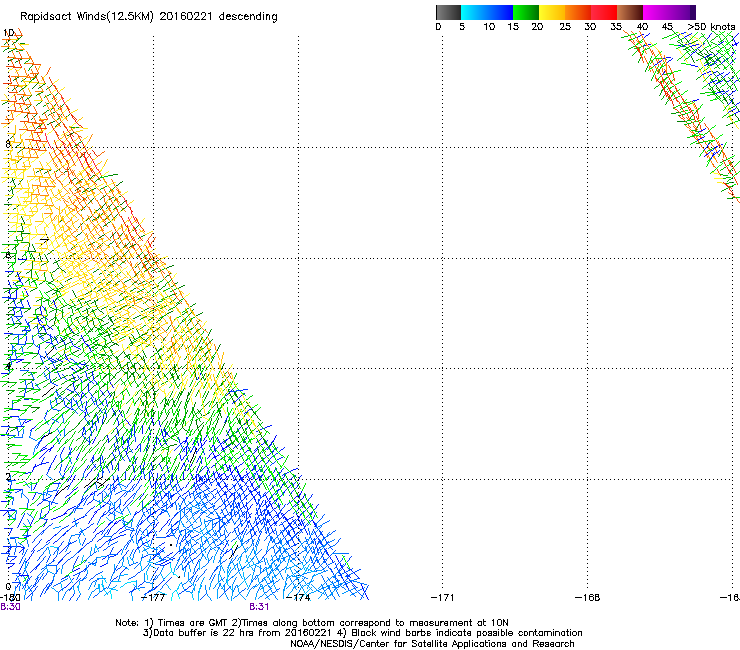This screenshot has height=650, width=740.
Task: Click the '5' color bar label
Action: tap(462, 27)
